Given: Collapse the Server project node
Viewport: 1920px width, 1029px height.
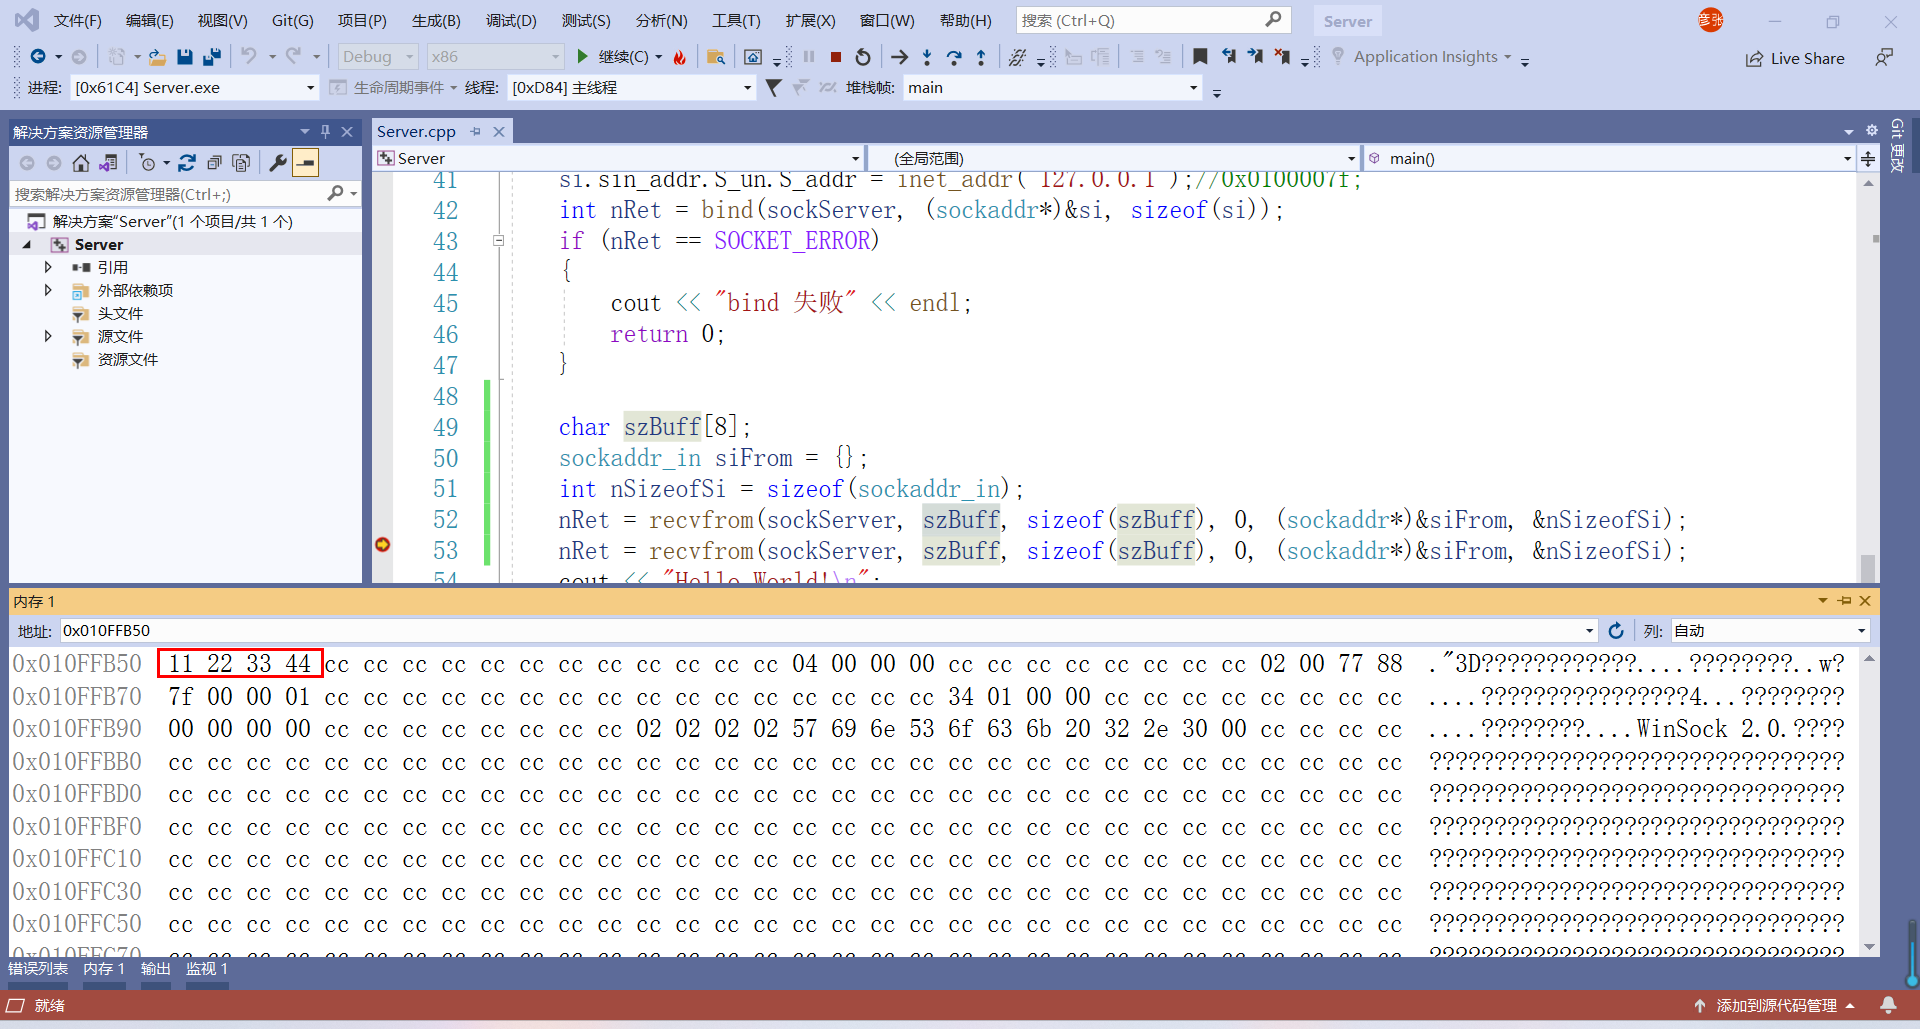Looking at the screenshot, I should coord(27,245).
